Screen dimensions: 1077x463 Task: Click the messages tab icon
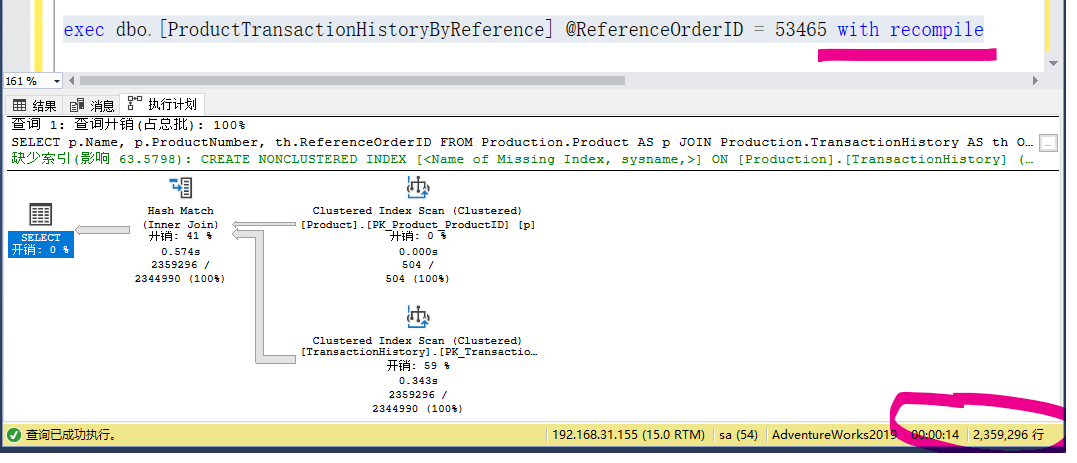pos(77,105)
